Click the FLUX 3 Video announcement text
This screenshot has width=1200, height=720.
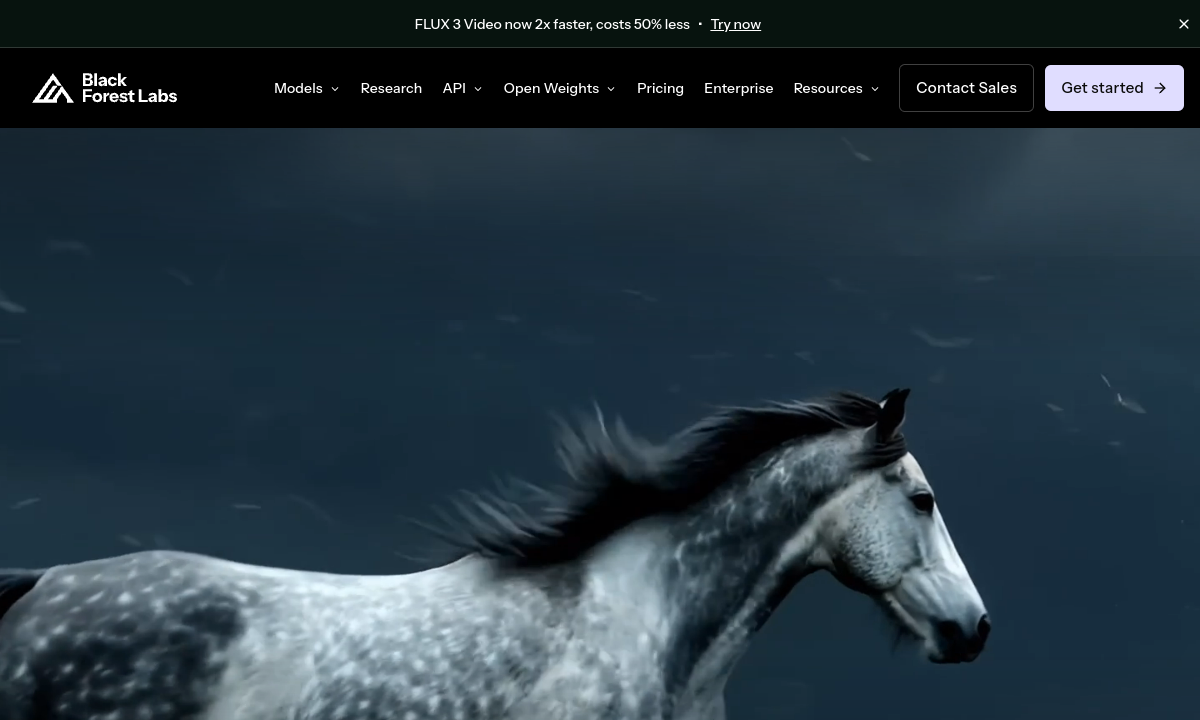click(x=552, y=24)
